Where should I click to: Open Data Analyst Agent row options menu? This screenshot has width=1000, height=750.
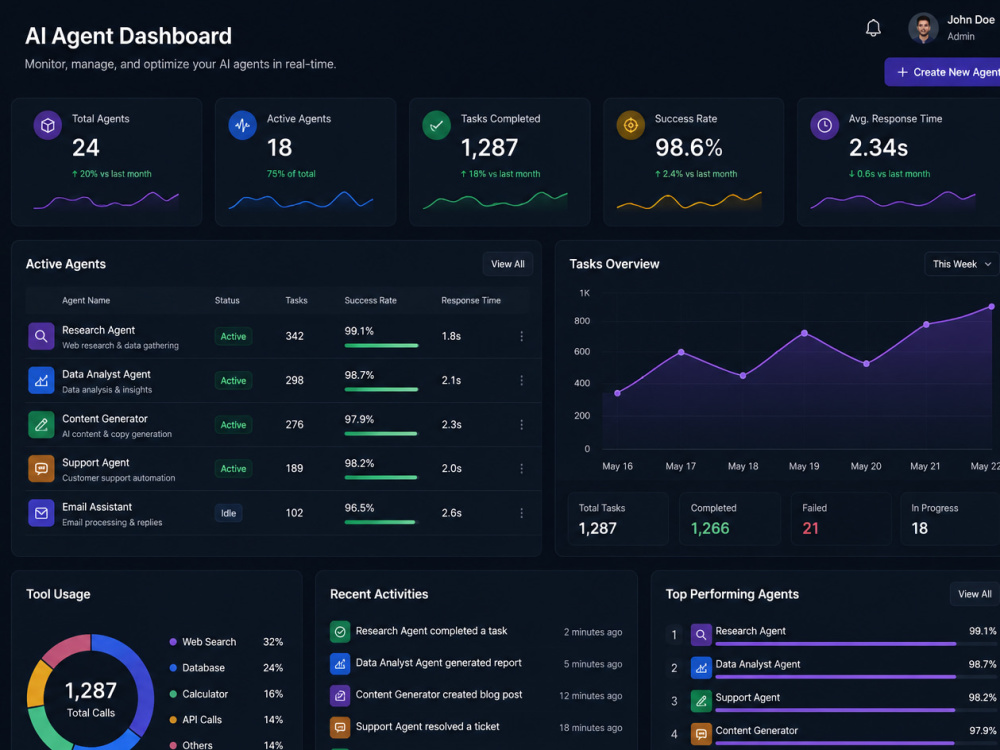[522, 380]
